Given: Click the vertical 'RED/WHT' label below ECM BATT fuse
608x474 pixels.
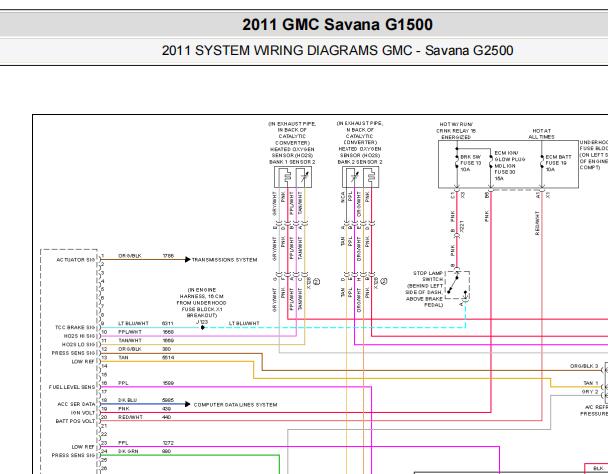Looking at the screenshot, I should coord(537,223).
